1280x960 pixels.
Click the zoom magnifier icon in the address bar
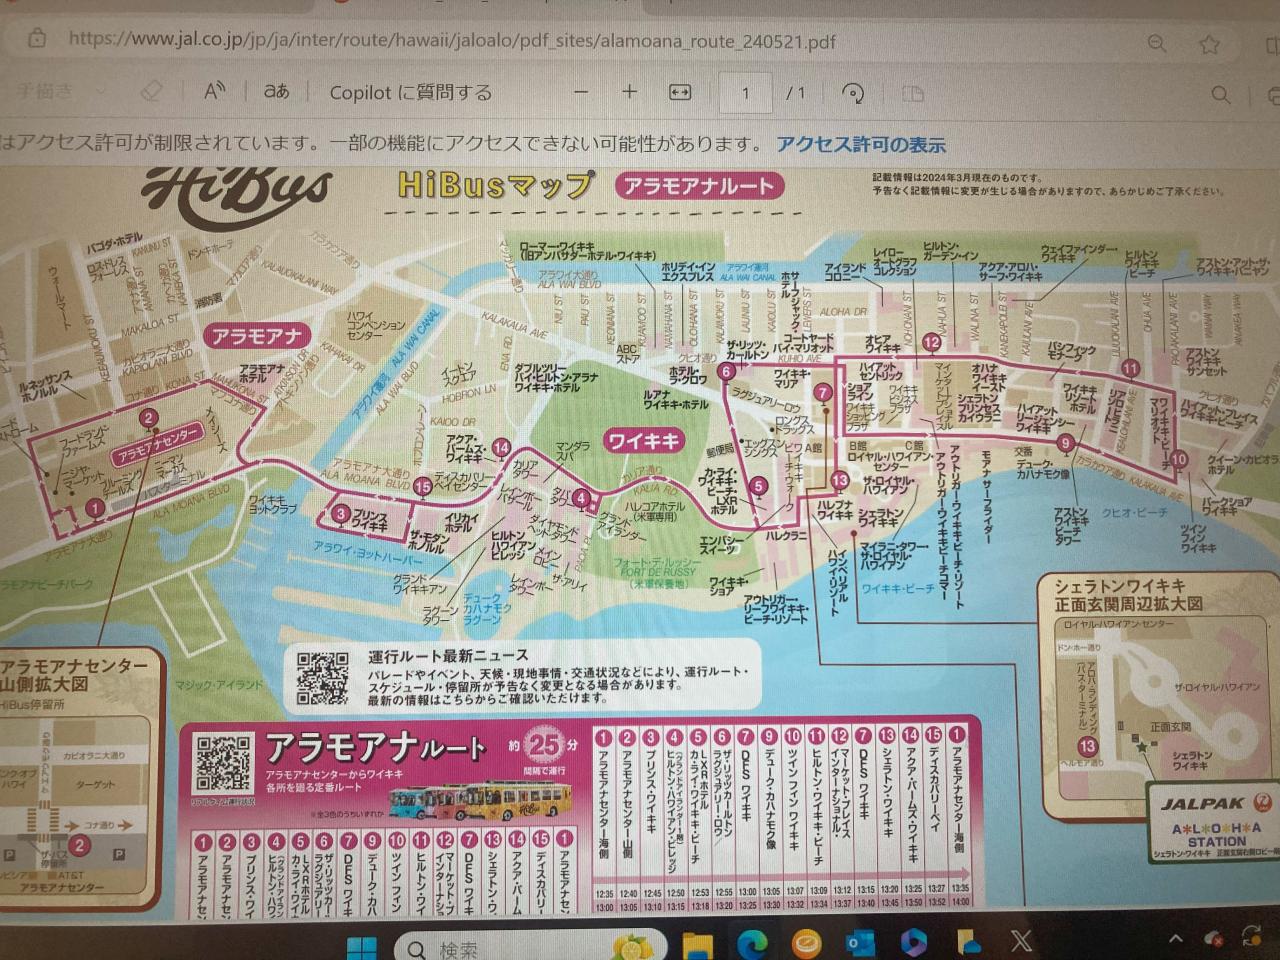(x=1157, y=43)
